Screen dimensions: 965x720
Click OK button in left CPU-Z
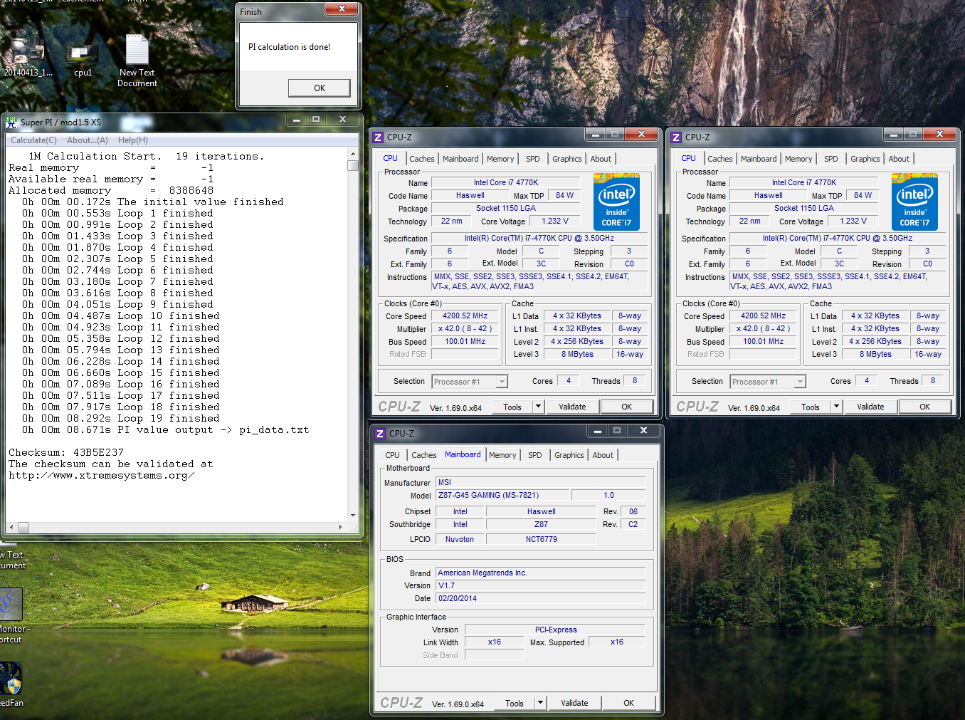(627, 407)
